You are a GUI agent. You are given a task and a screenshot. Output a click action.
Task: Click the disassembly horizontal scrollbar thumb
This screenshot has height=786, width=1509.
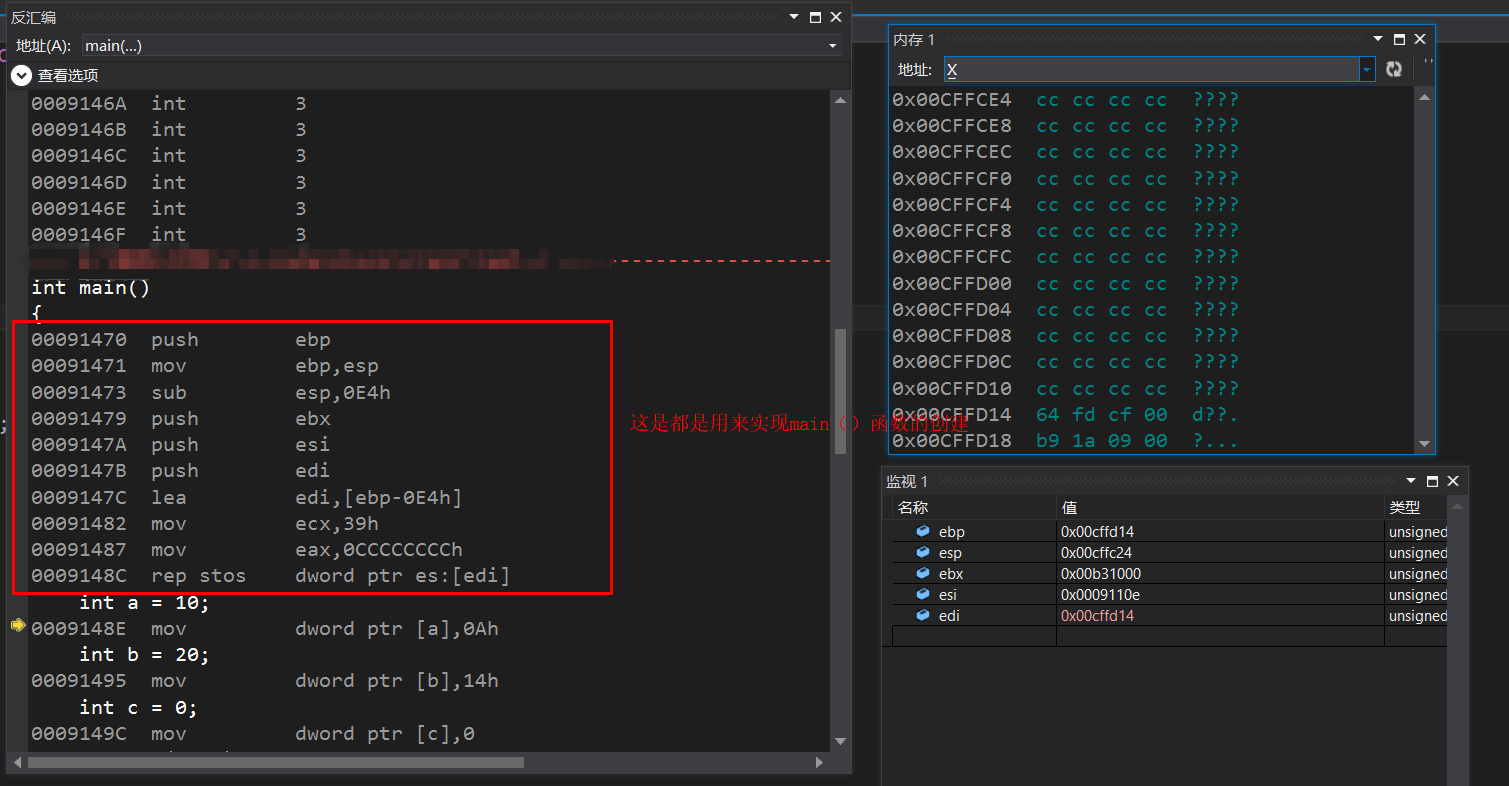coord(276,762)
